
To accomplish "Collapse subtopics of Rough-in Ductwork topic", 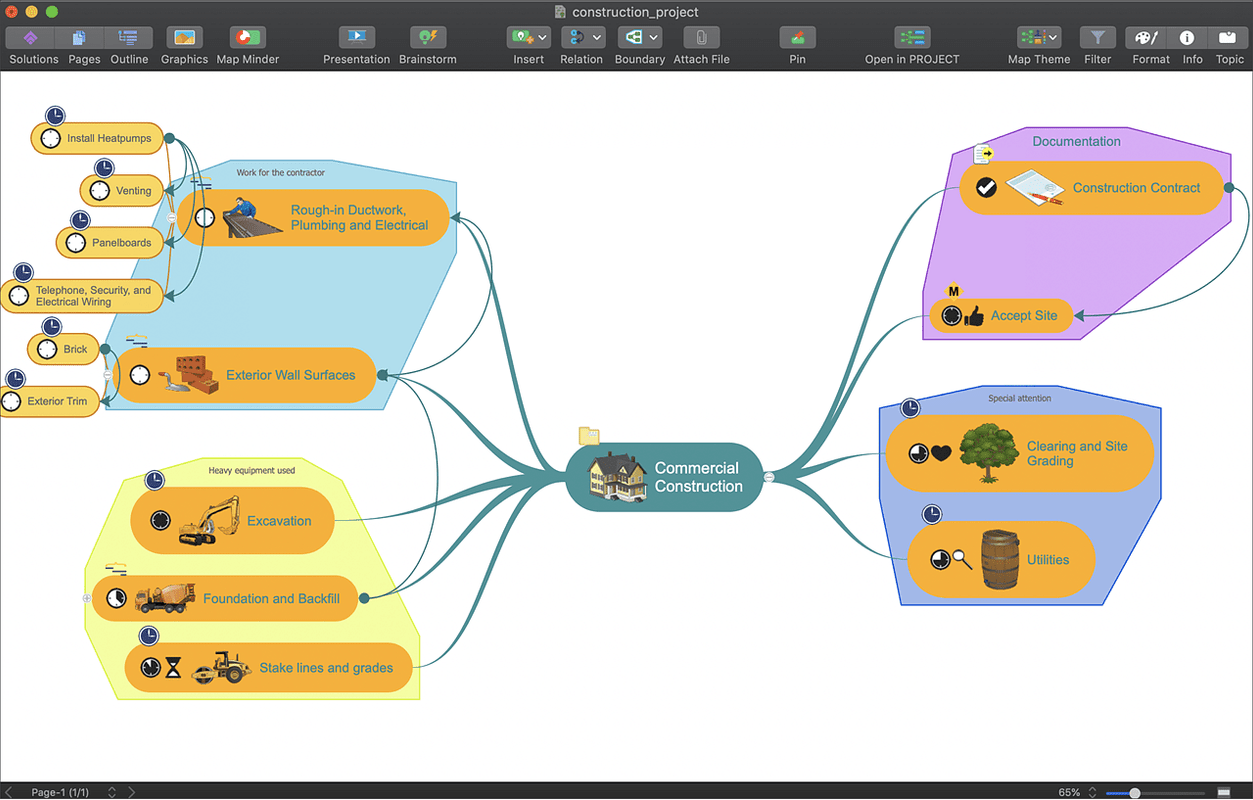I will (x=172, y=217).
